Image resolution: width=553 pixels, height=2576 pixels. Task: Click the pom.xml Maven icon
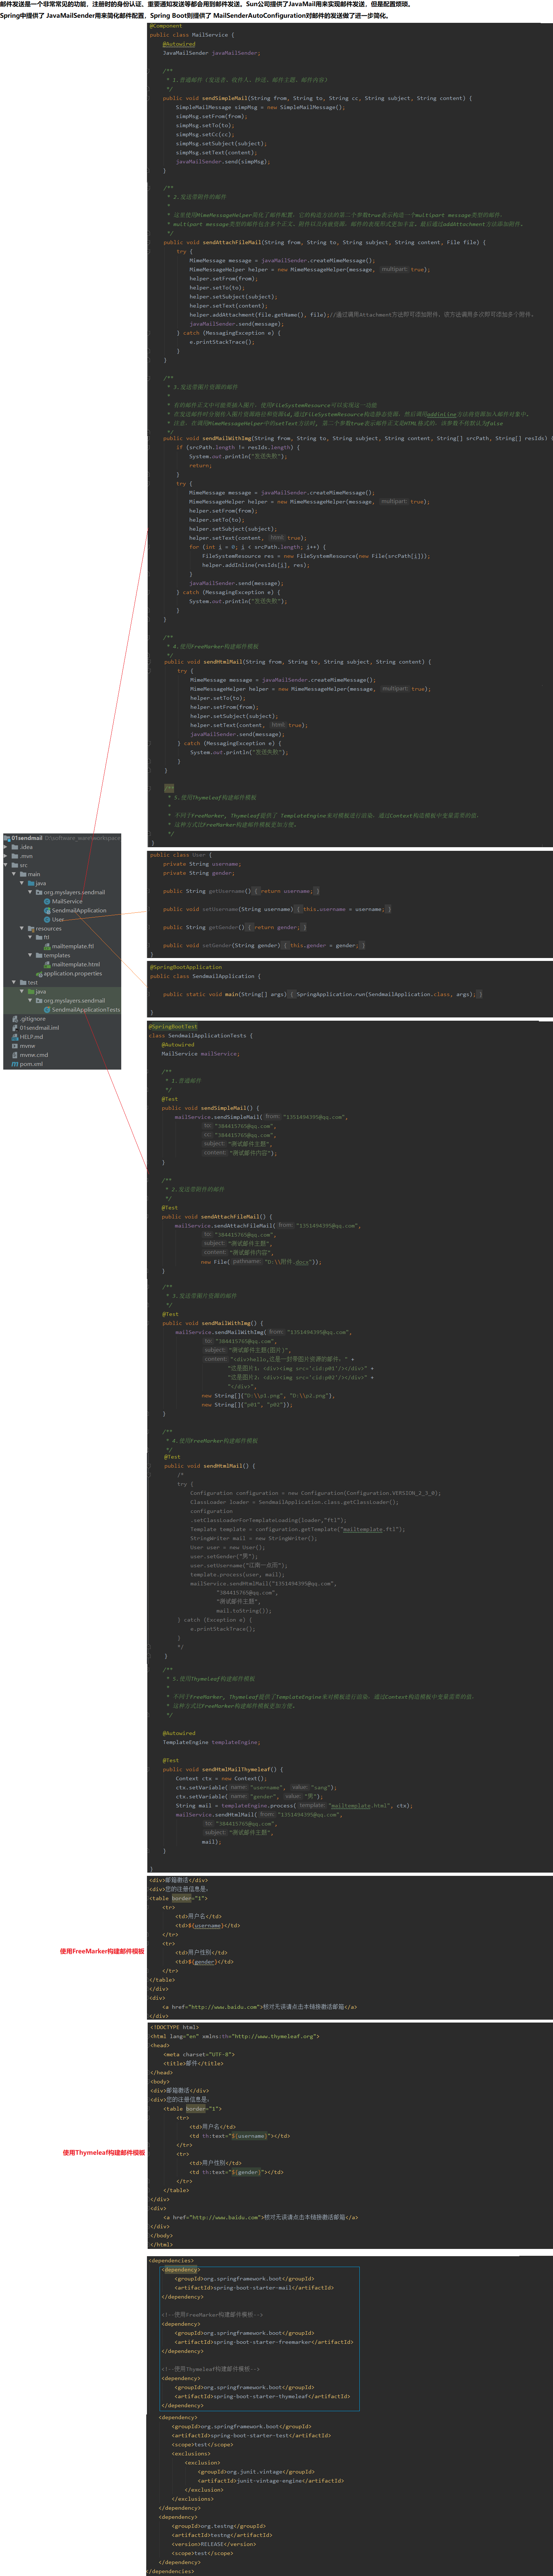click(x=15, y=1064)
